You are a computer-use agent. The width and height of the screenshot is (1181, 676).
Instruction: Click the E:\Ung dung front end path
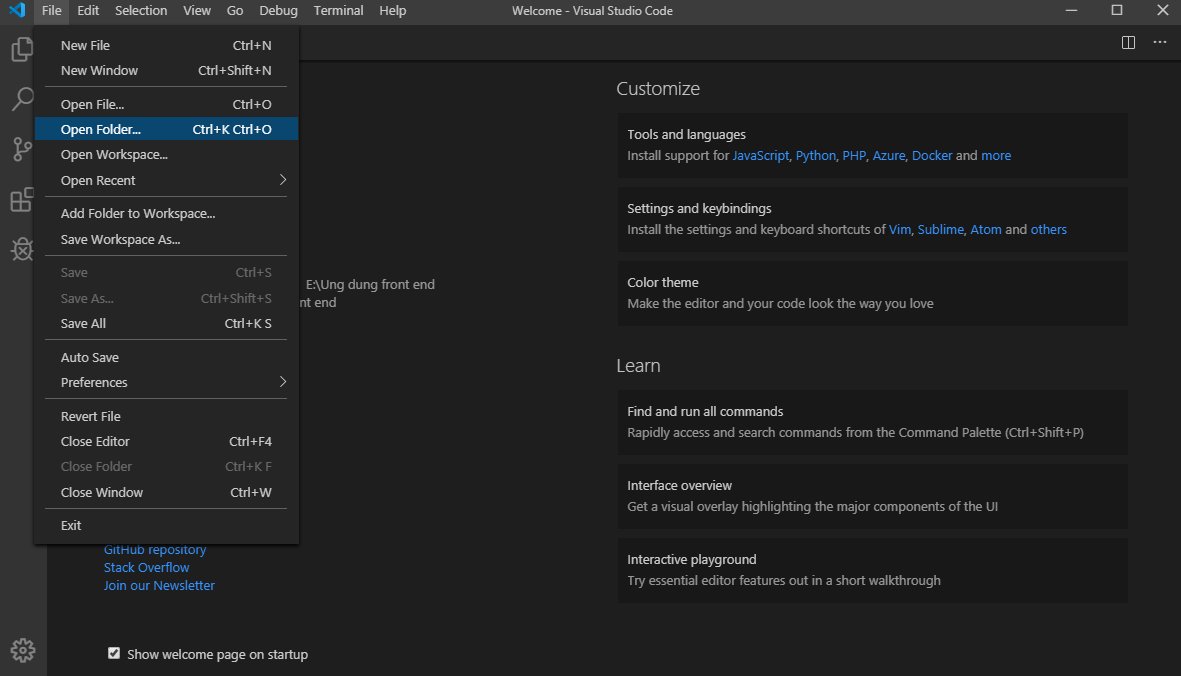pyautogui.click(x=370, y=285)
